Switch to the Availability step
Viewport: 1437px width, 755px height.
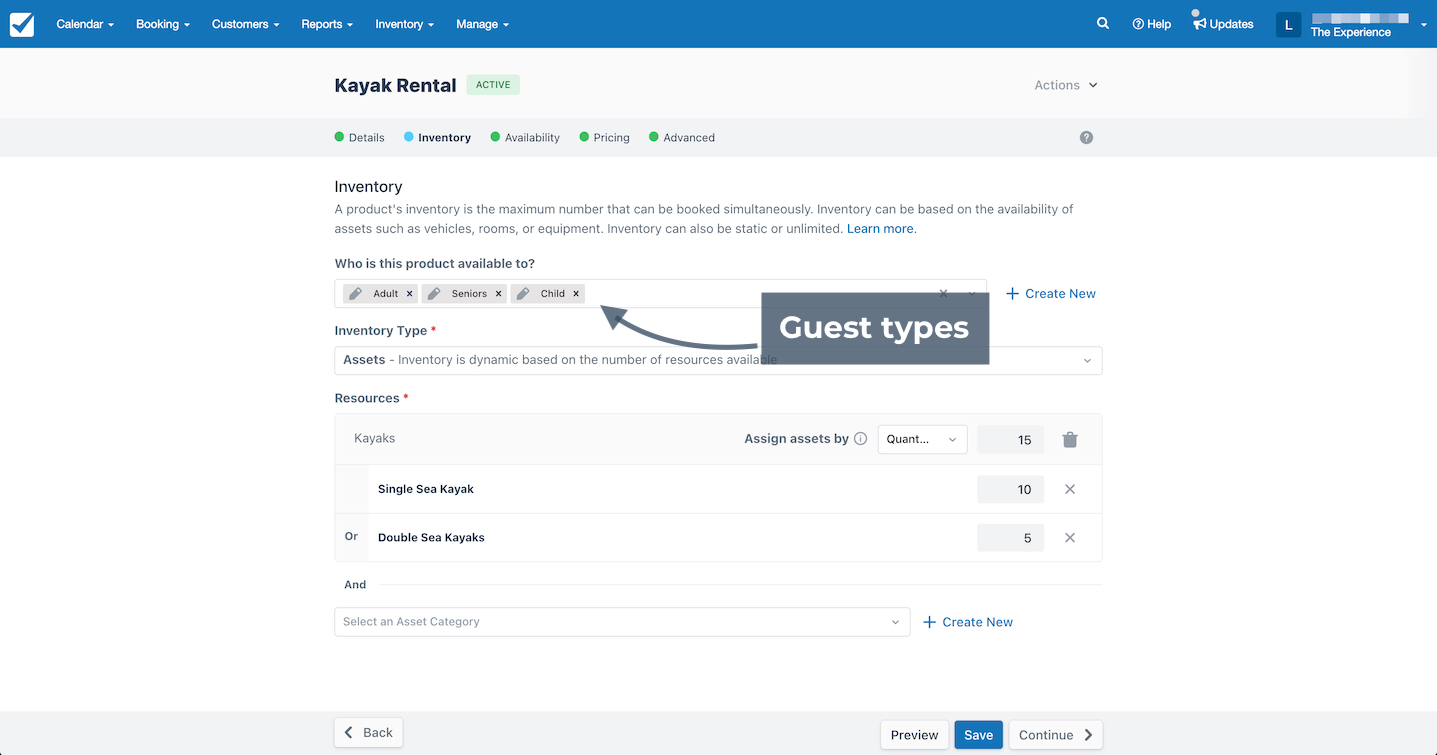tap(525, 138)
